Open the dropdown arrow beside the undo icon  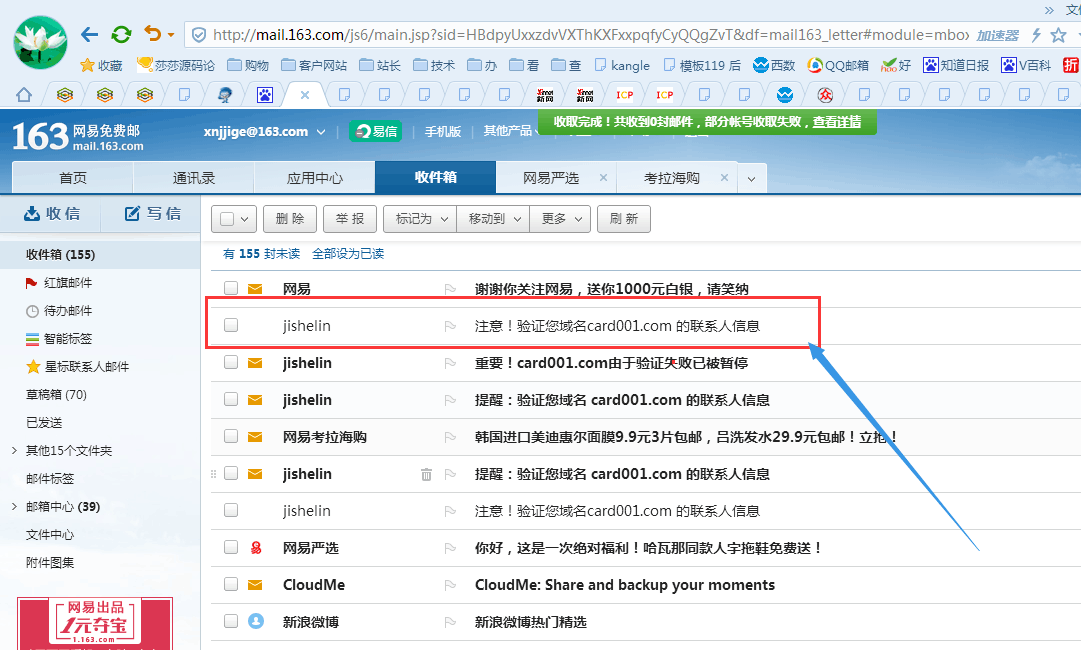171,34
